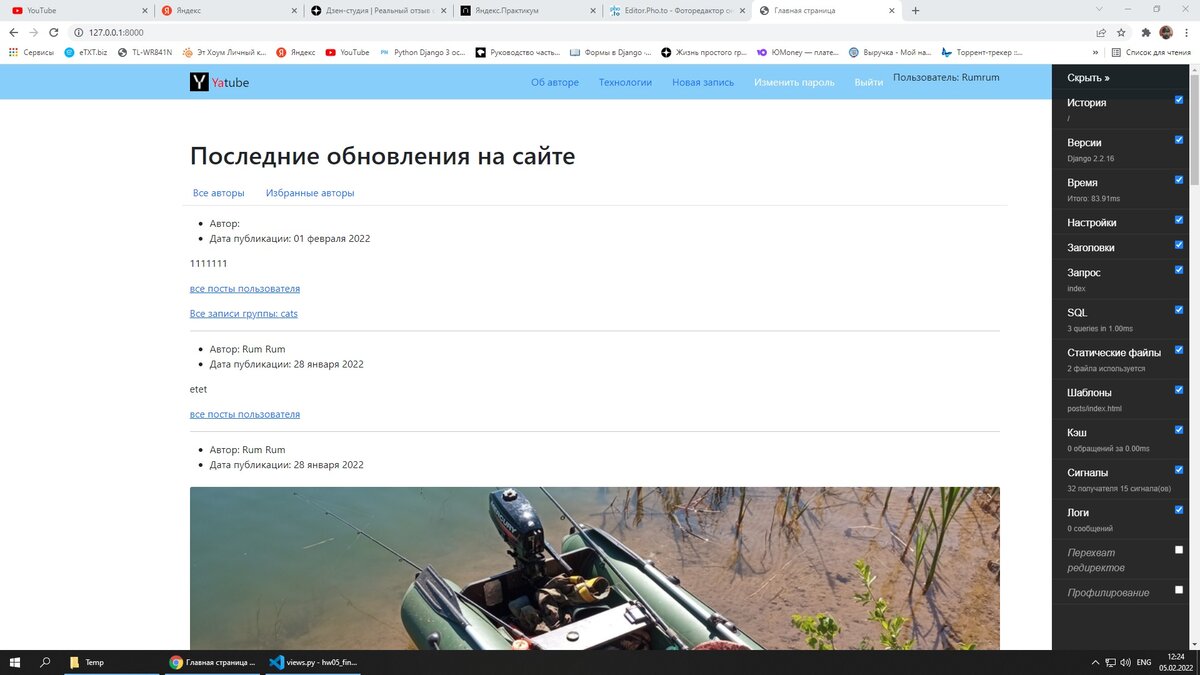Switch to the Яндекс.Практикум tab

coord(525,11)
